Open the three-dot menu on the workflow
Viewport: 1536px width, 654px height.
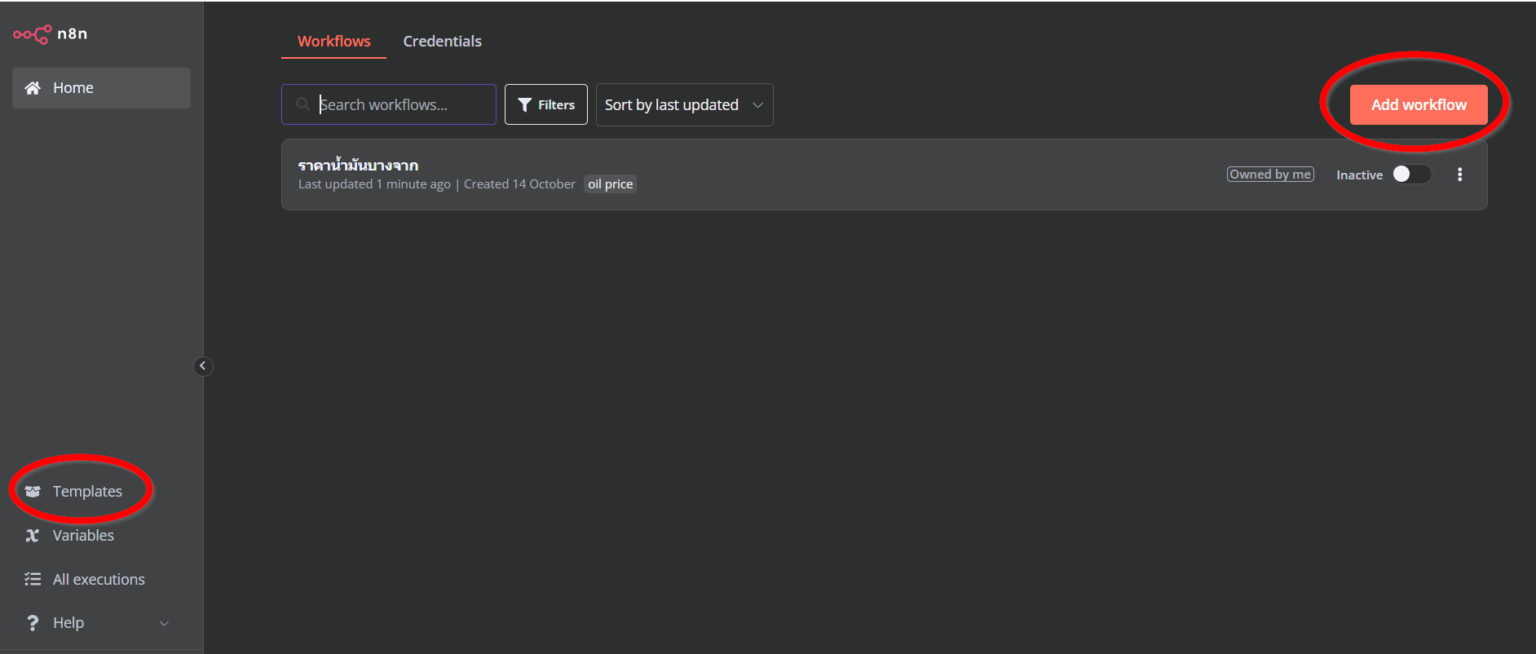coord(1459,174)
